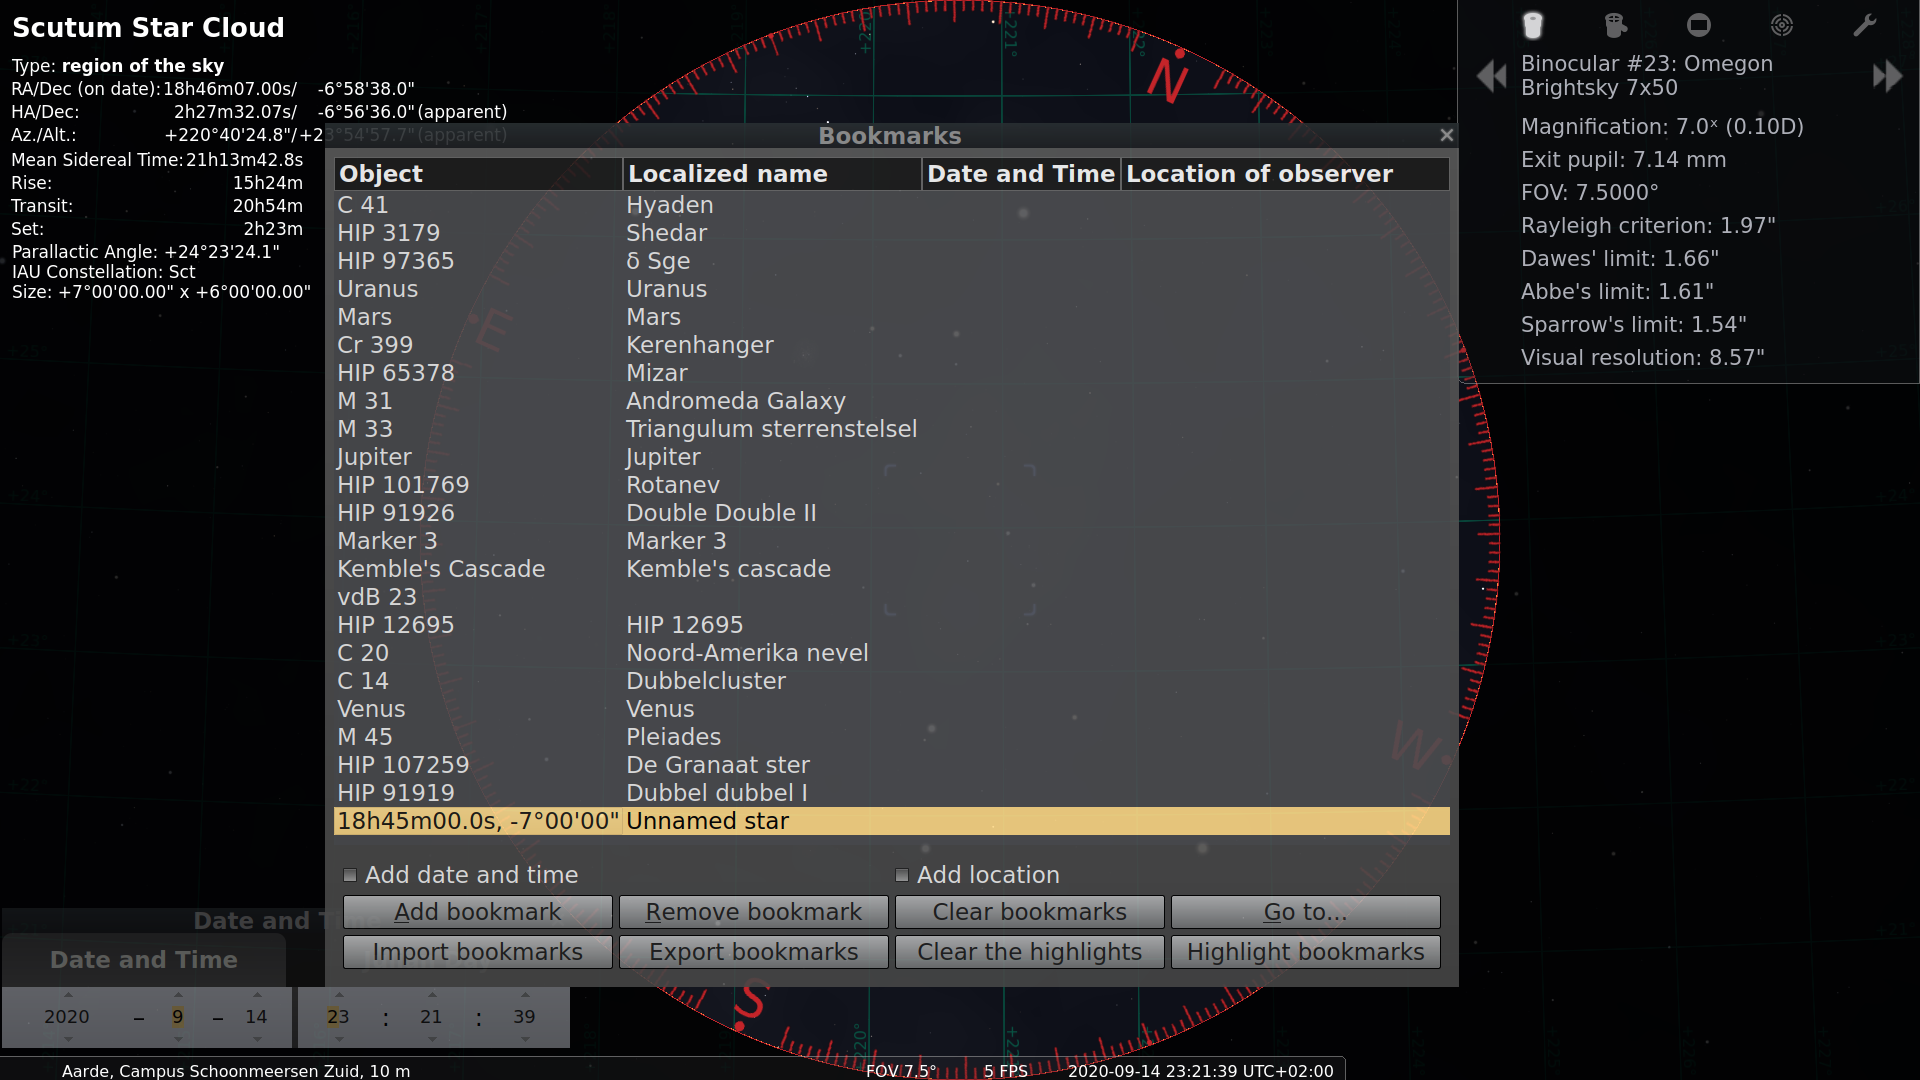Click the Remove bookmark button

[754, 912]
